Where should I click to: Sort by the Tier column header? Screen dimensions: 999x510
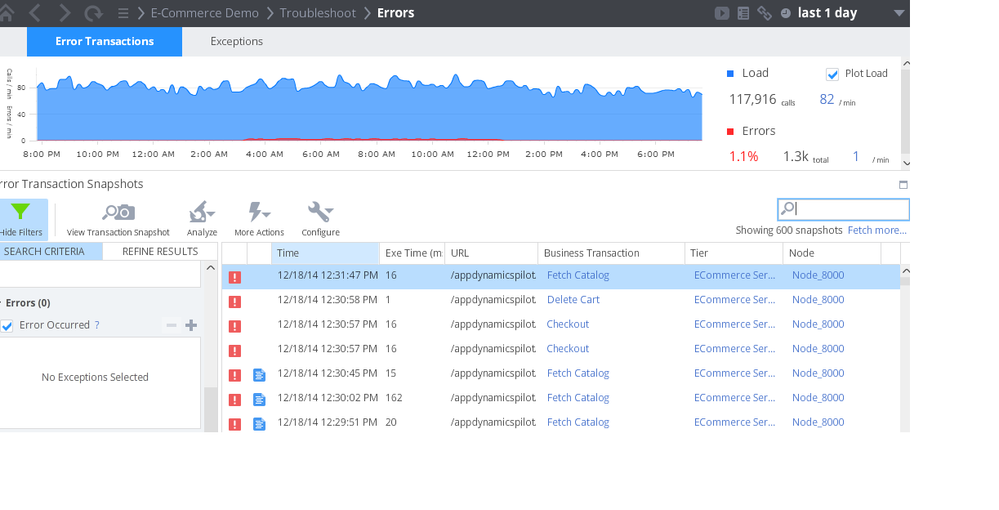tap(733, 253)
